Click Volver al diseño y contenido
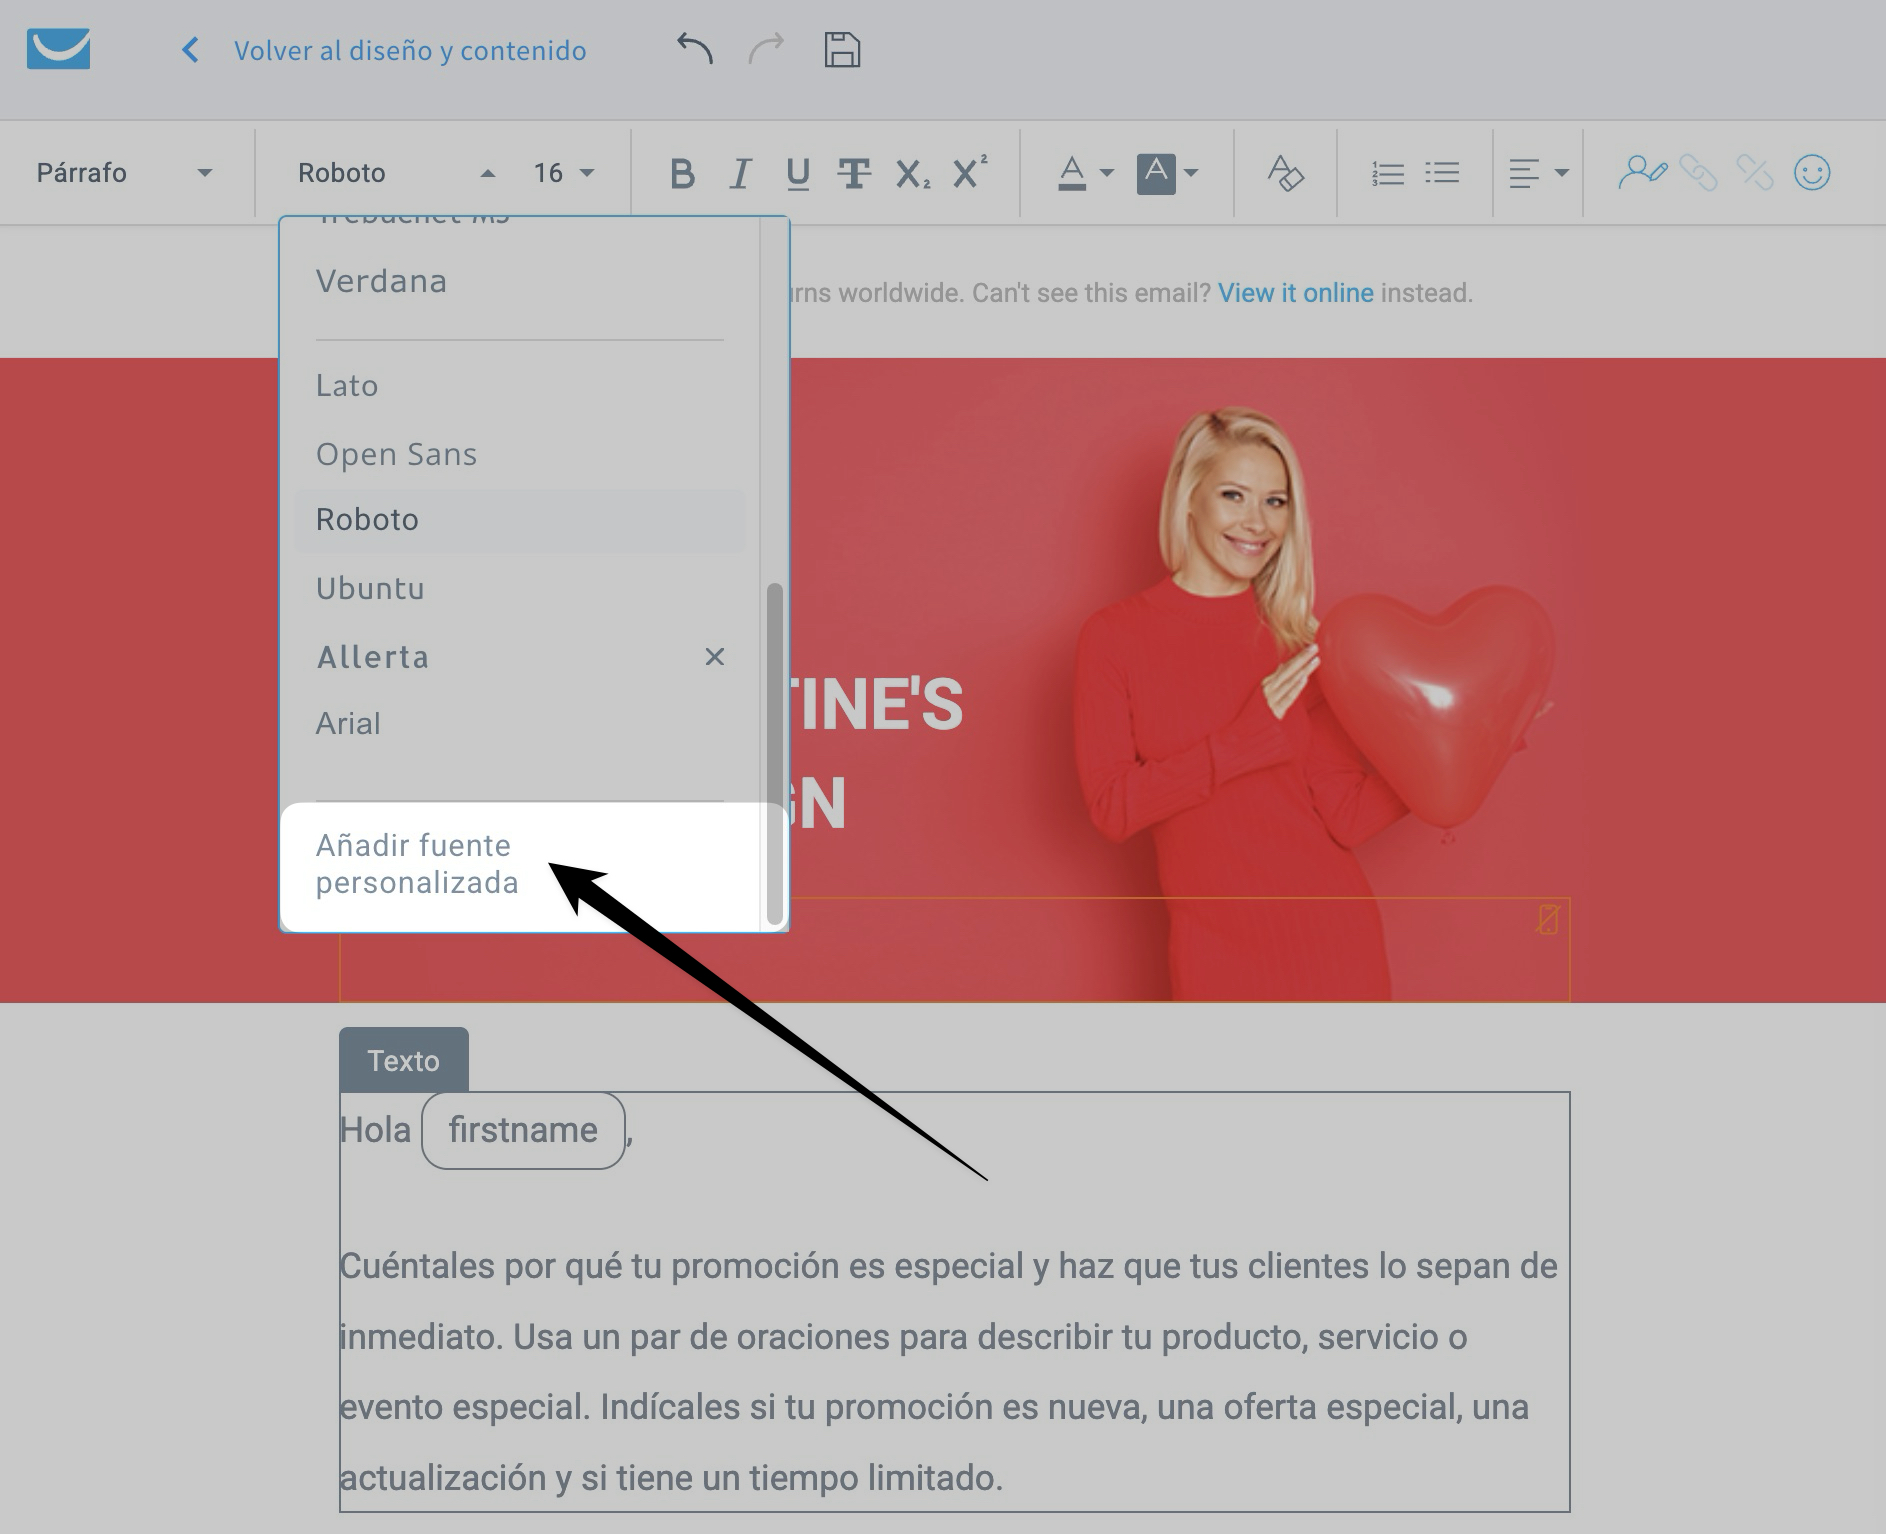 click(410, 50)
